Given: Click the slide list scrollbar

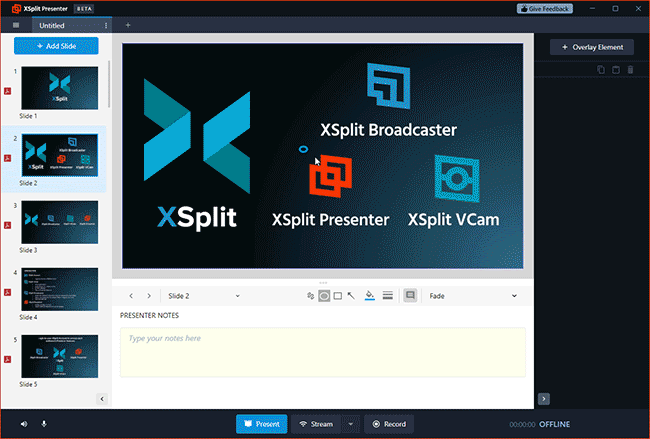Looking at the screenshot, I should pyautogui.click(x=109, y=84).
